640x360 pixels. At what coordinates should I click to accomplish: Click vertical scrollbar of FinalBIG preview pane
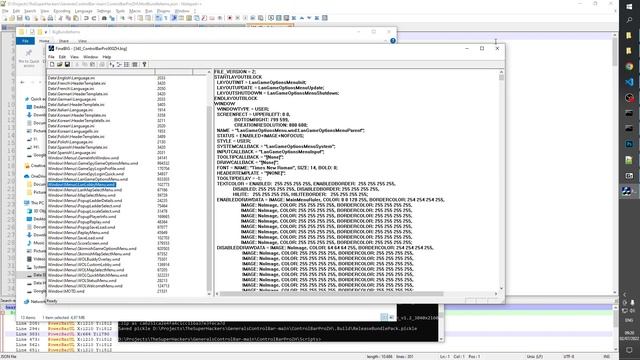point(501,180)
